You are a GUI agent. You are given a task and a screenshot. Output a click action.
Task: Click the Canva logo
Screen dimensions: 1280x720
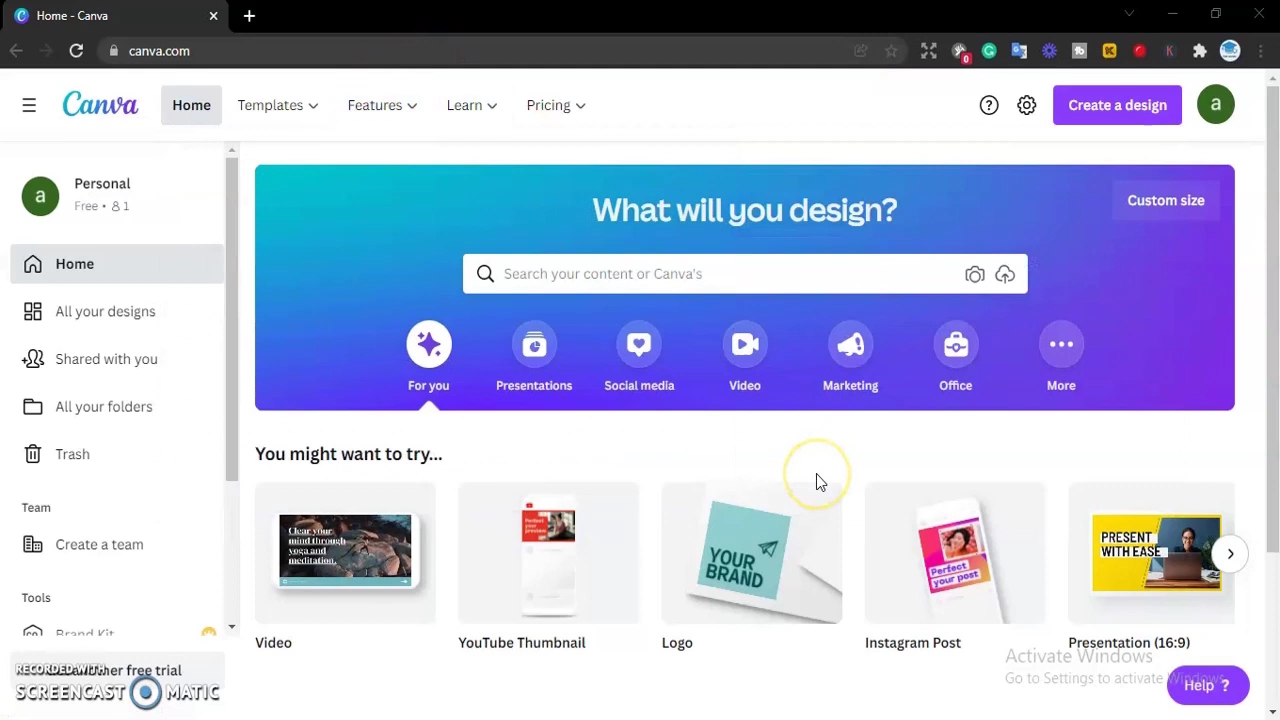click(100, 105)
